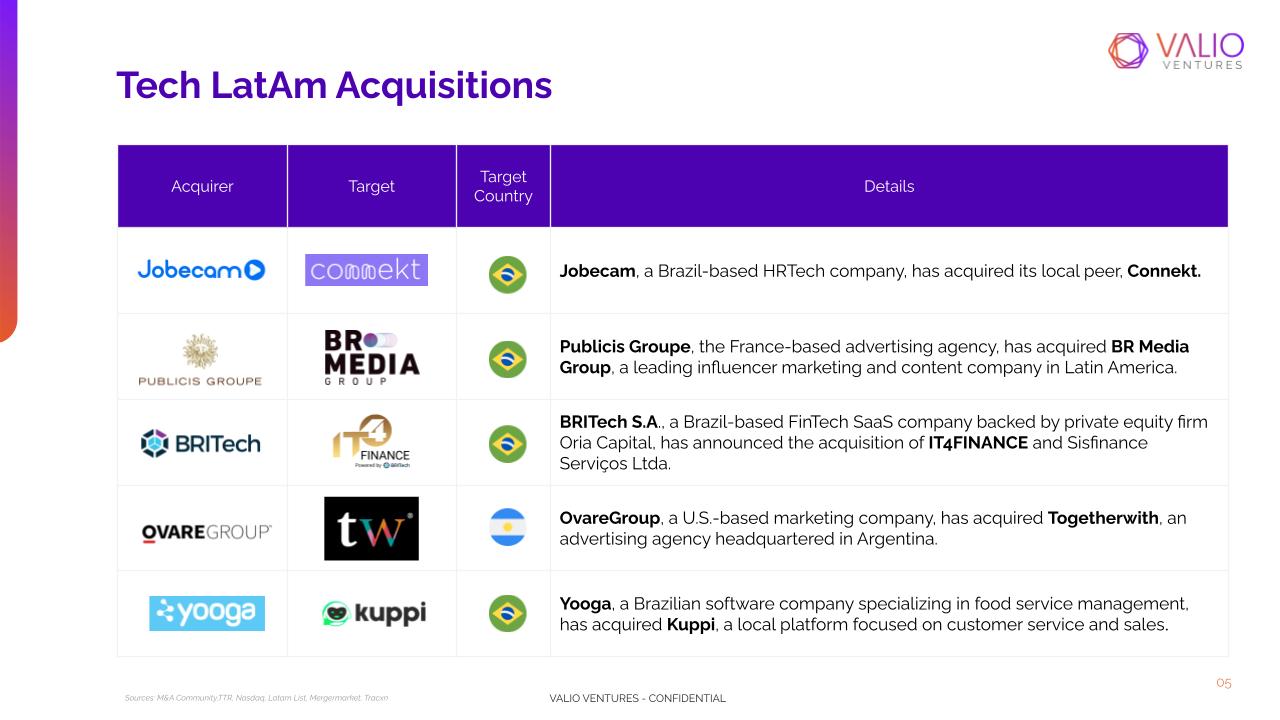The height and width of the screenshot is (720, 1280).
Task: Click the black tw Togetherwith logo
Action: coord(371,528)
